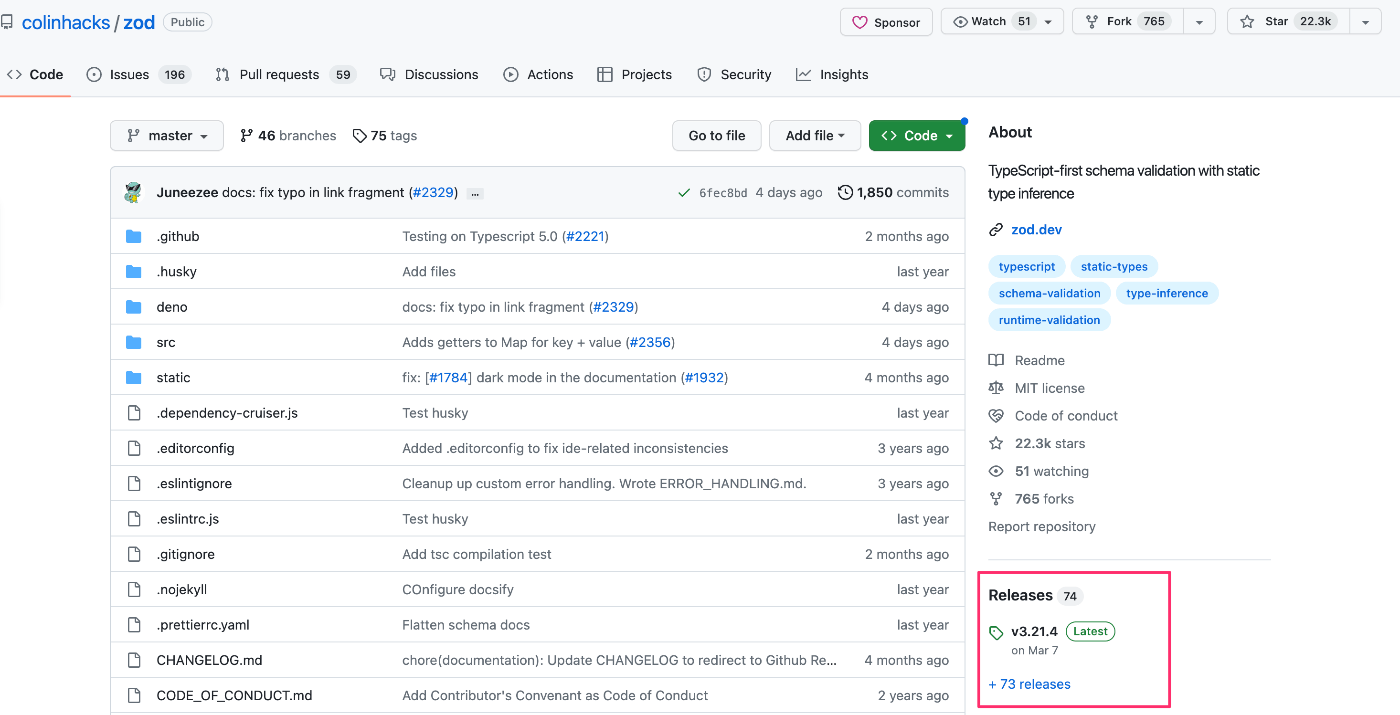Screen dimensions: 1400x715
Task: Click the zod.dev link chain icon
Action: 996,230
